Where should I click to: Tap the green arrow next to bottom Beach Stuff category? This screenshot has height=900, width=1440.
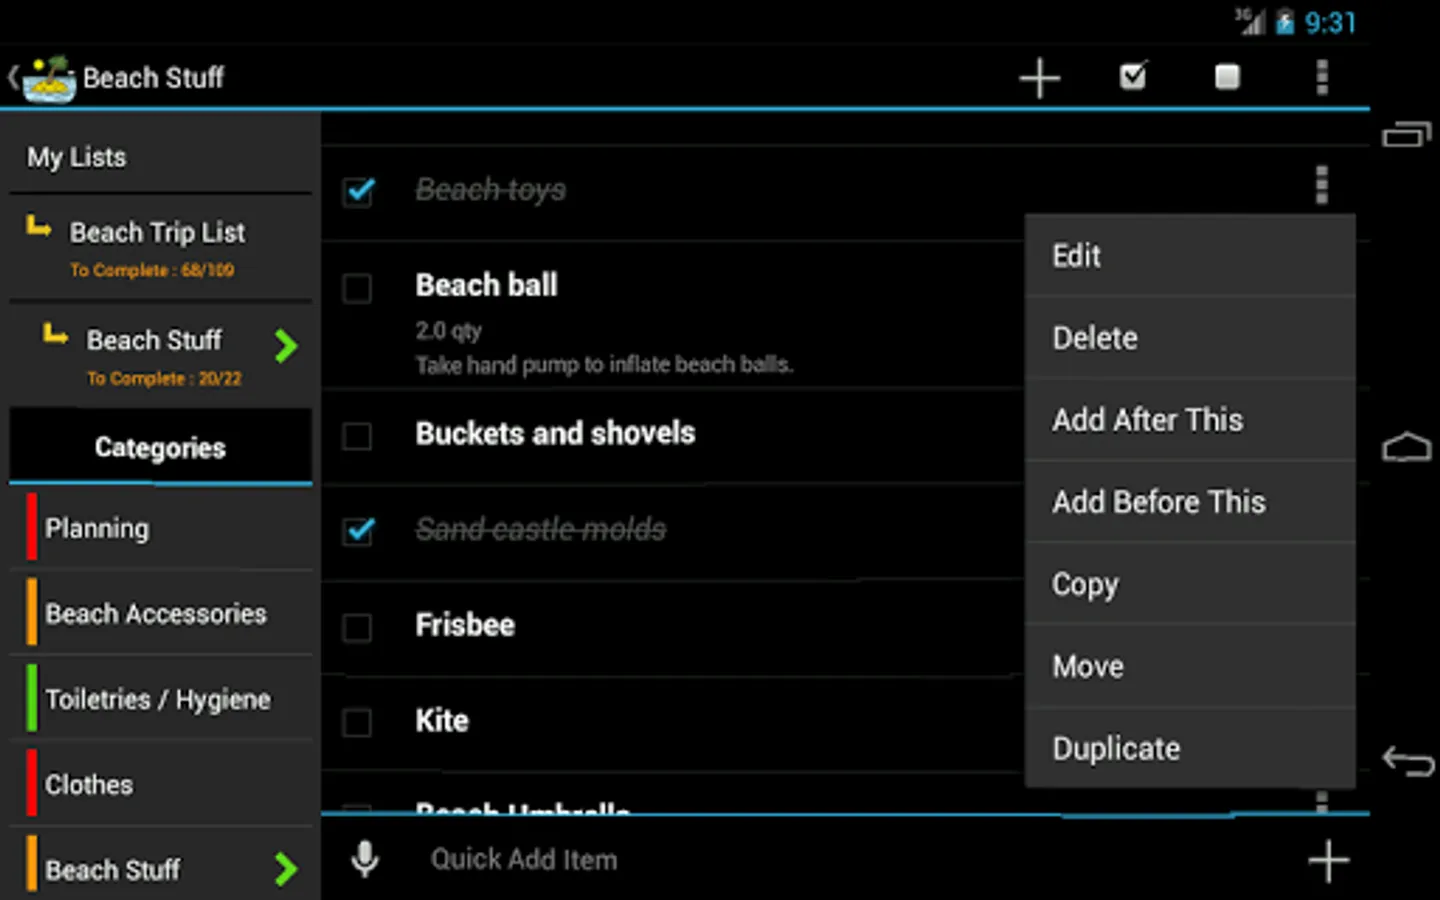[x=287, y=868]
